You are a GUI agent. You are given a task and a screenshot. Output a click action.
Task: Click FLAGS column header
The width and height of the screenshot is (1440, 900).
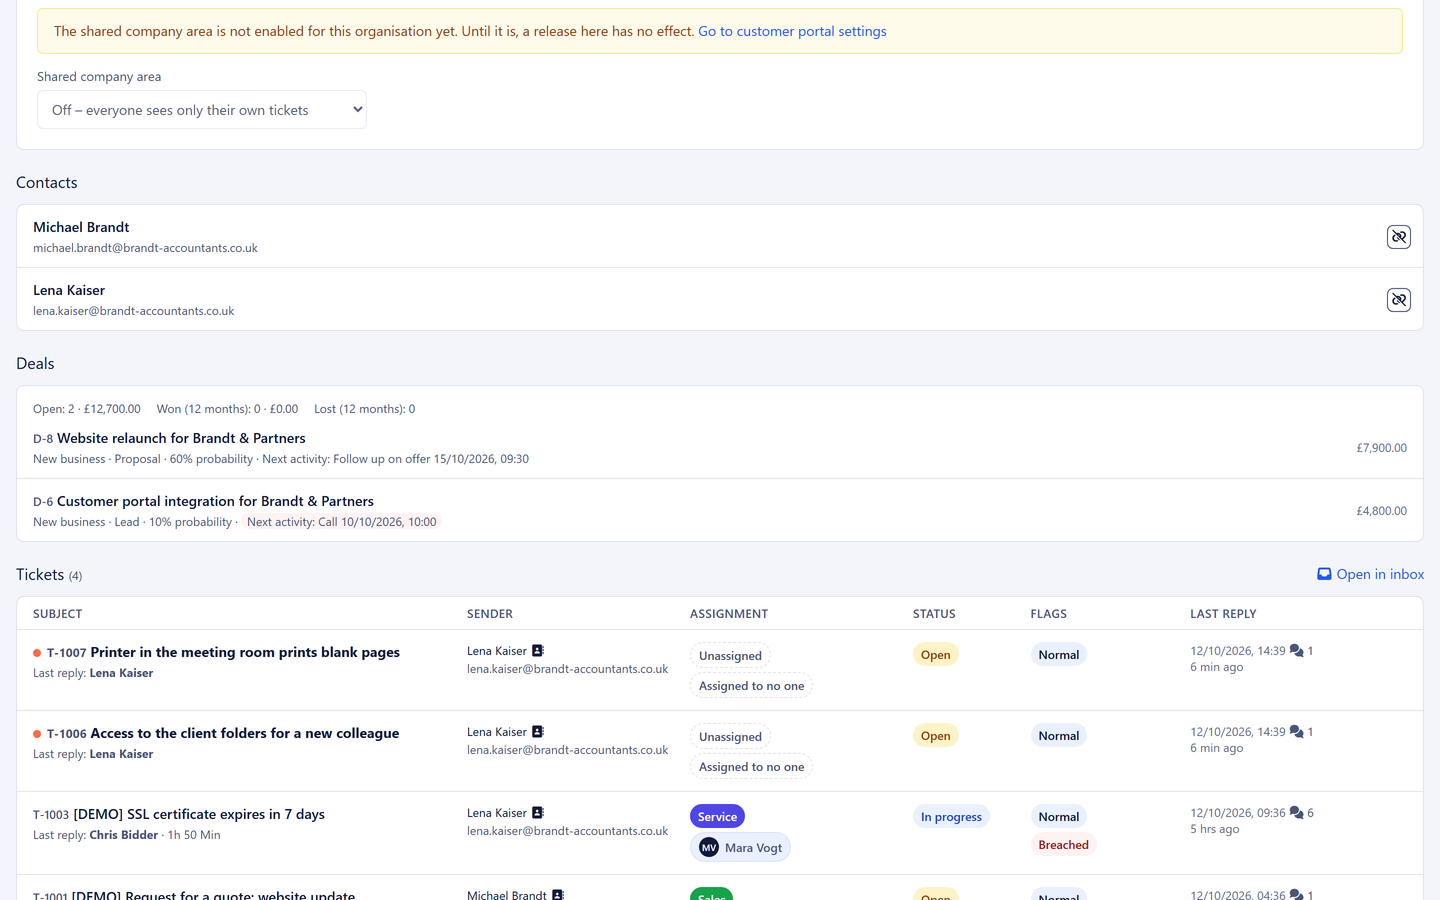[1049, 614]
